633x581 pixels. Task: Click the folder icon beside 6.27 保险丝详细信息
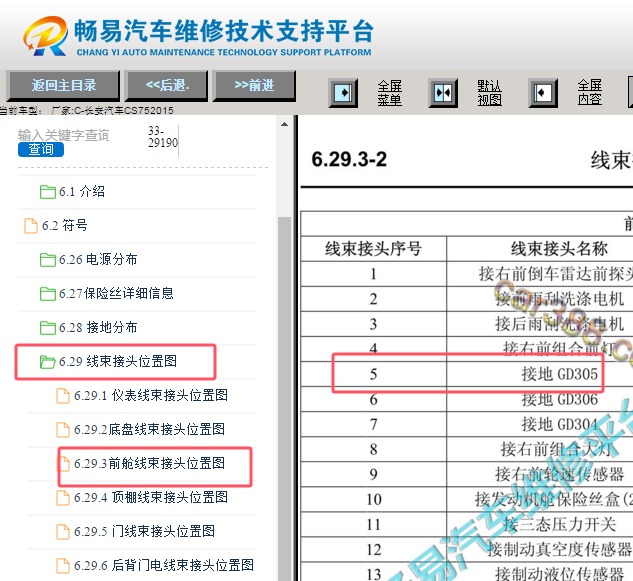tap(48, 294)
